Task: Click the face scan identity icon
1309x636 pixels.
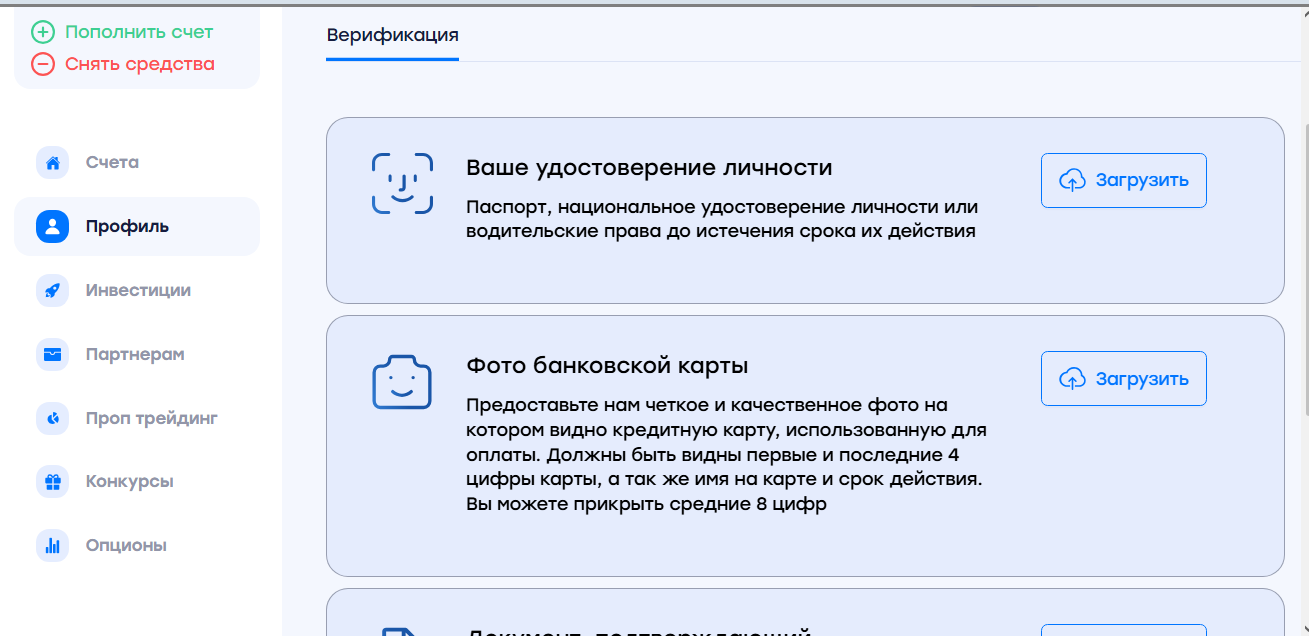Action: pyautogui.click(x=402, y=184)
